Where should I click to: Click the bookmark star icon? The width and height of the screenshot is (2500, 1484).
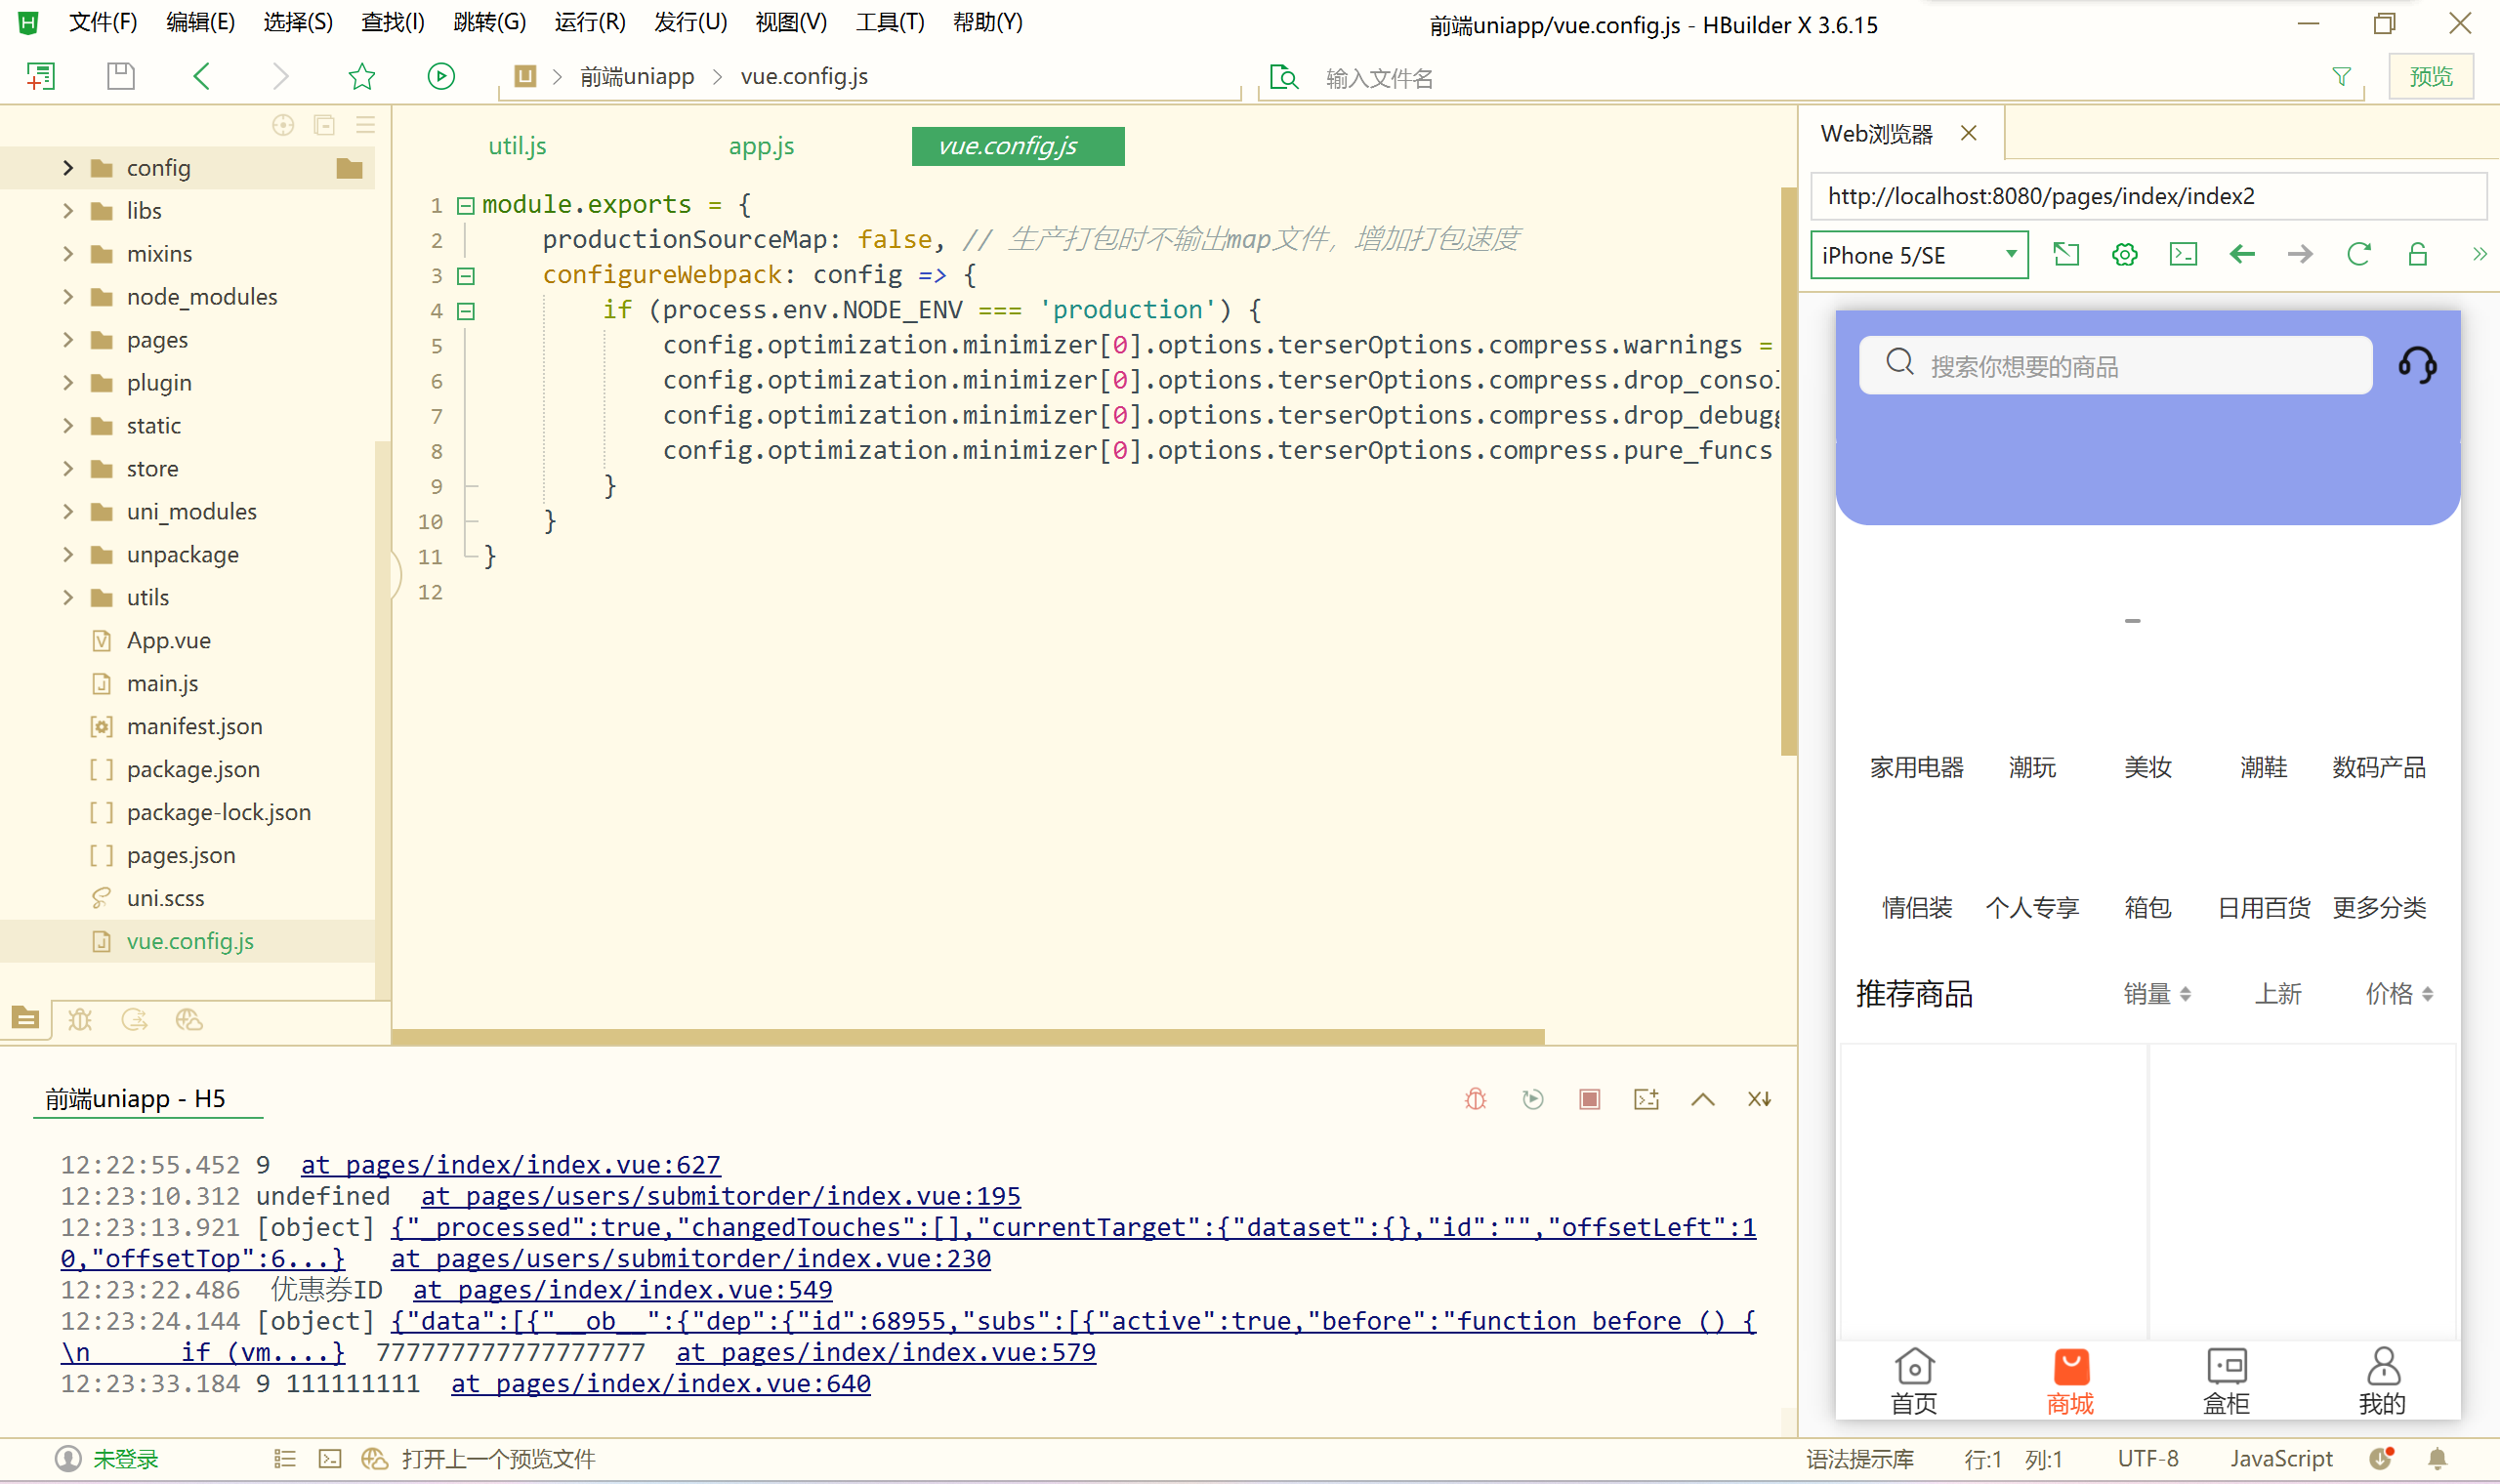361,76
